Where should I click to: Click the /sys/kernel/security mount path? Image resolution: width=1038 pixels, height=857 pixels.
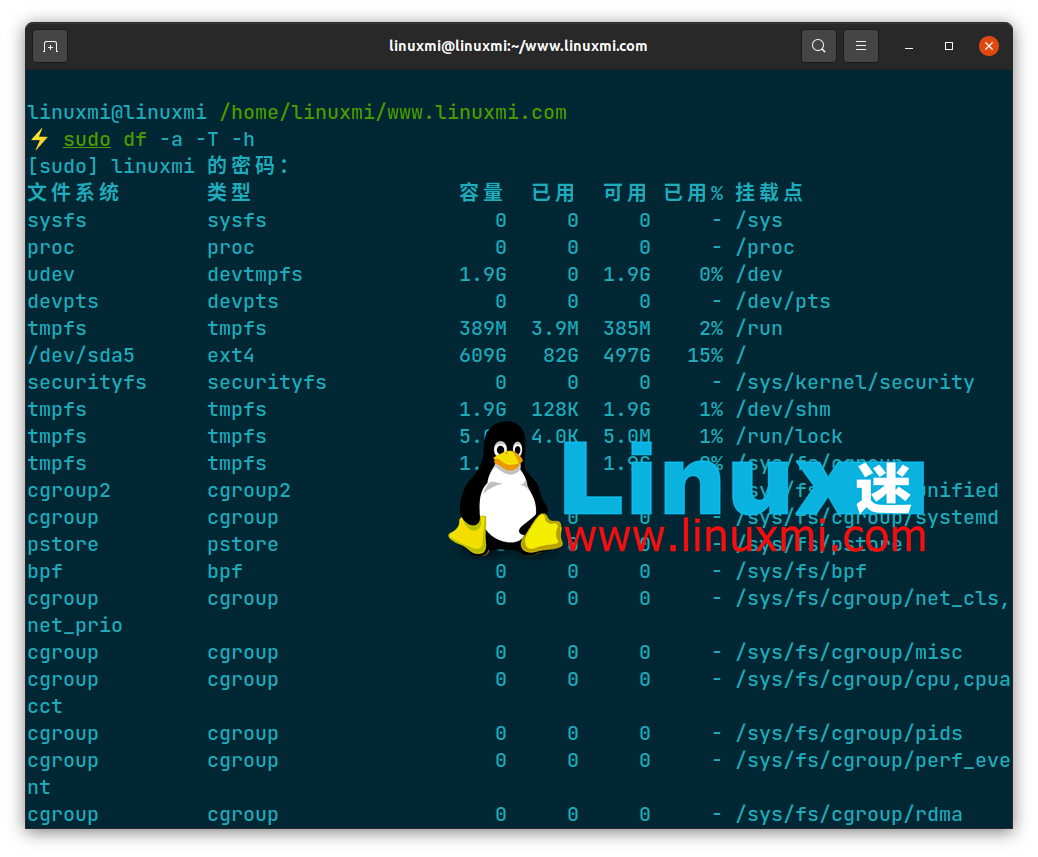tap(855, 382)
